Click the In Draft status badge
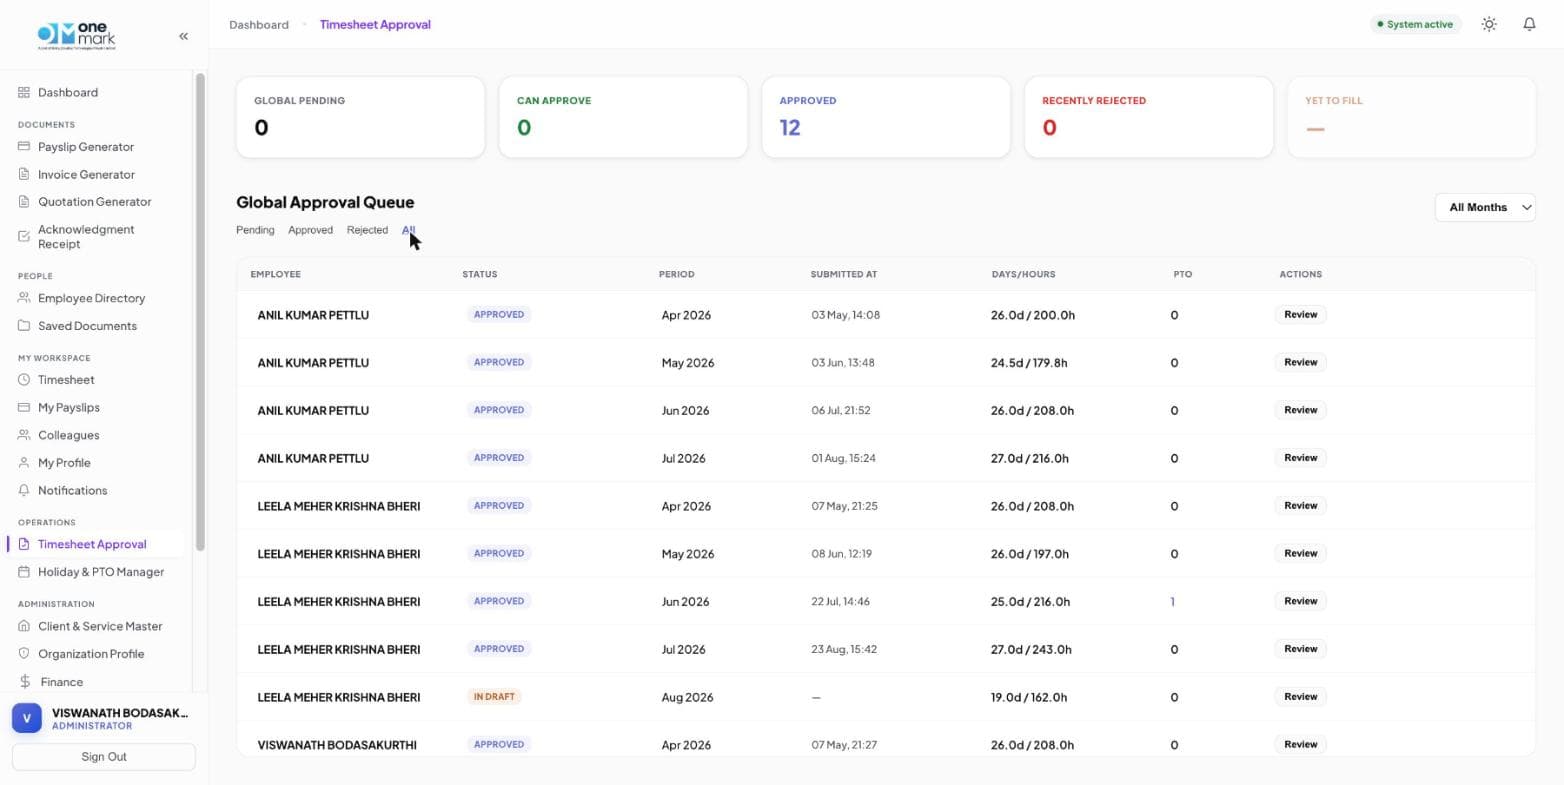 (x=494, y=697)
